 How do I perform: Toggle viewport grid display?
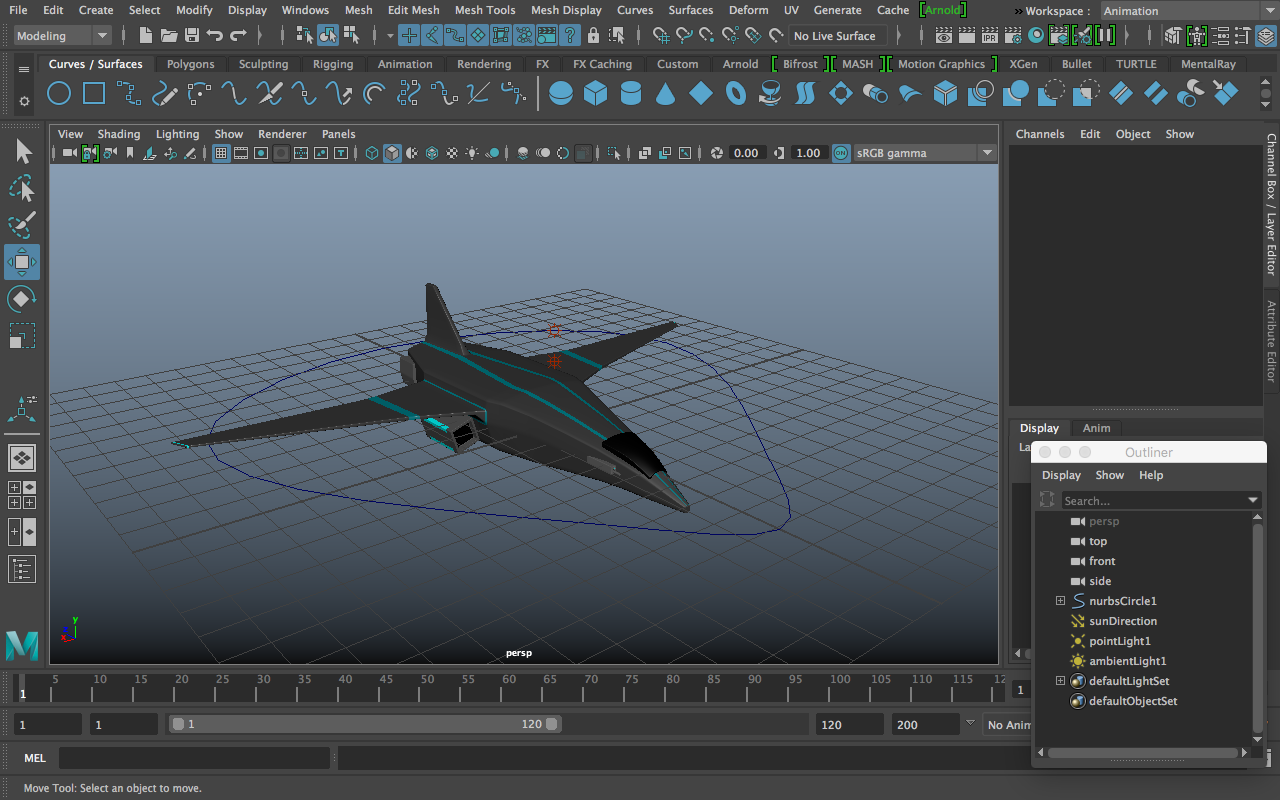221,153
